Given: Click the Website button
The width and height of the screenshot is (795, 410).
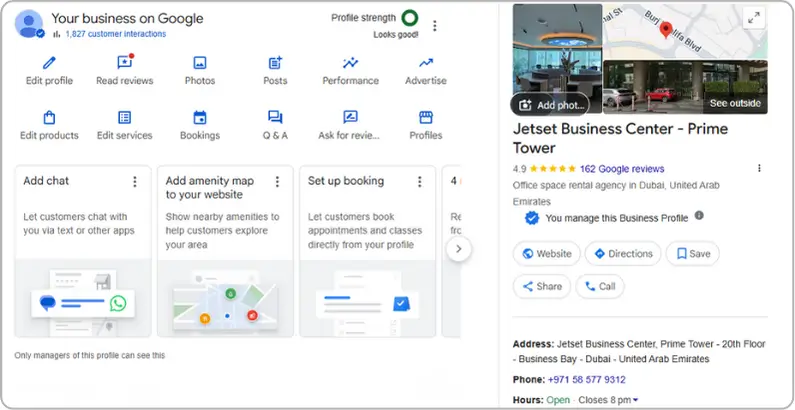Looking at the screenshot, I should point(547,253).
